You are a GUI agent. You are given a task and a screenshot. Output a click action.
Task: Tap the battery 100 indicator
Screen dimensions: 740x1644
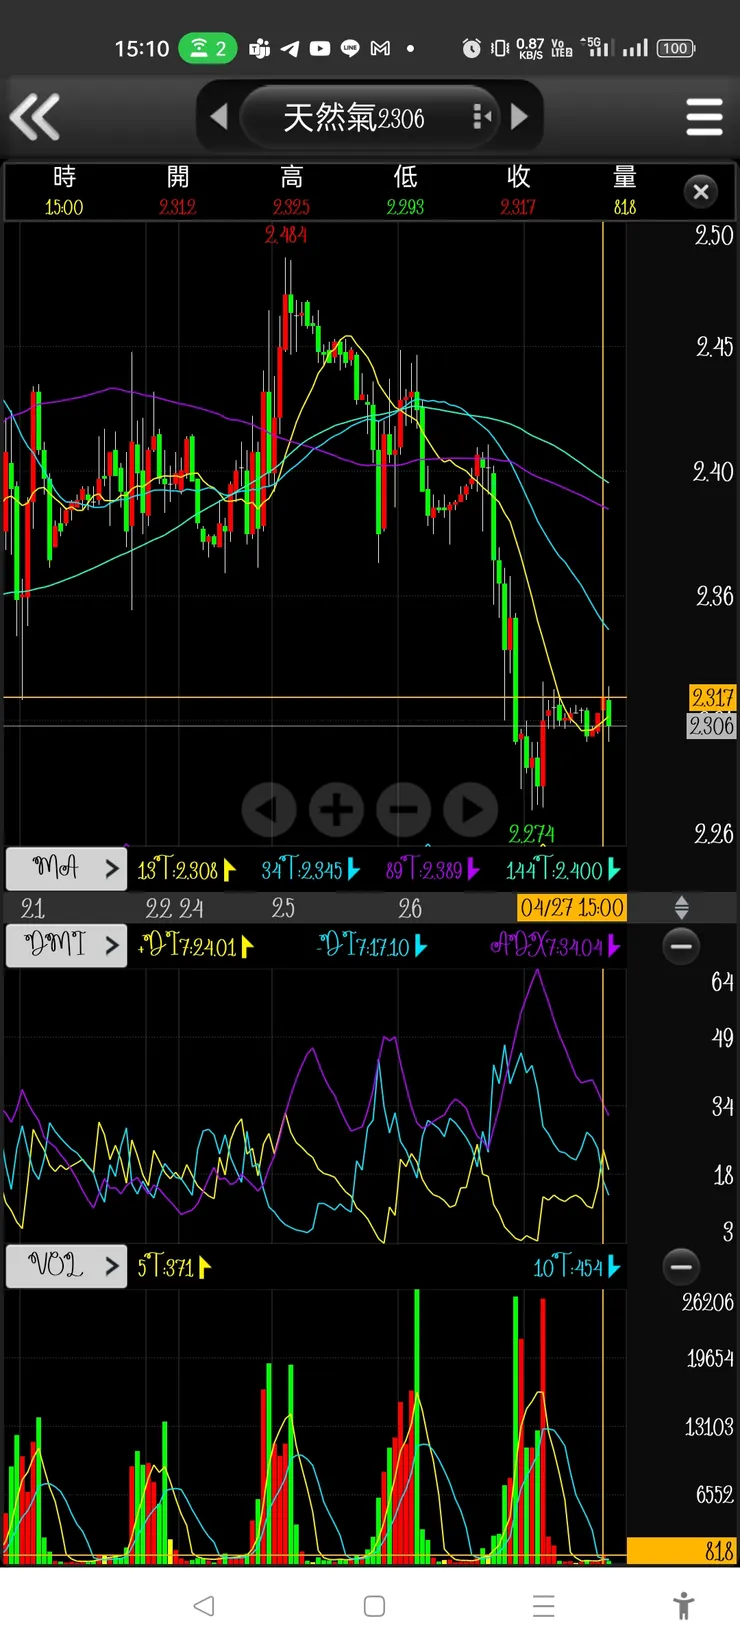676,48
